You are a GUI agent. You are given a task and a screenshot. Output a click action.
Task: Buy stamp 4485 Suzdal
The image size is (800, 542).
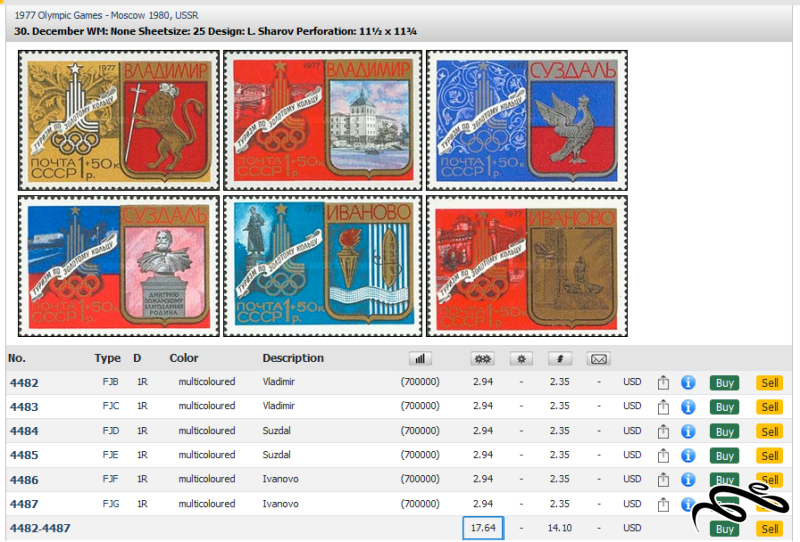724,456
